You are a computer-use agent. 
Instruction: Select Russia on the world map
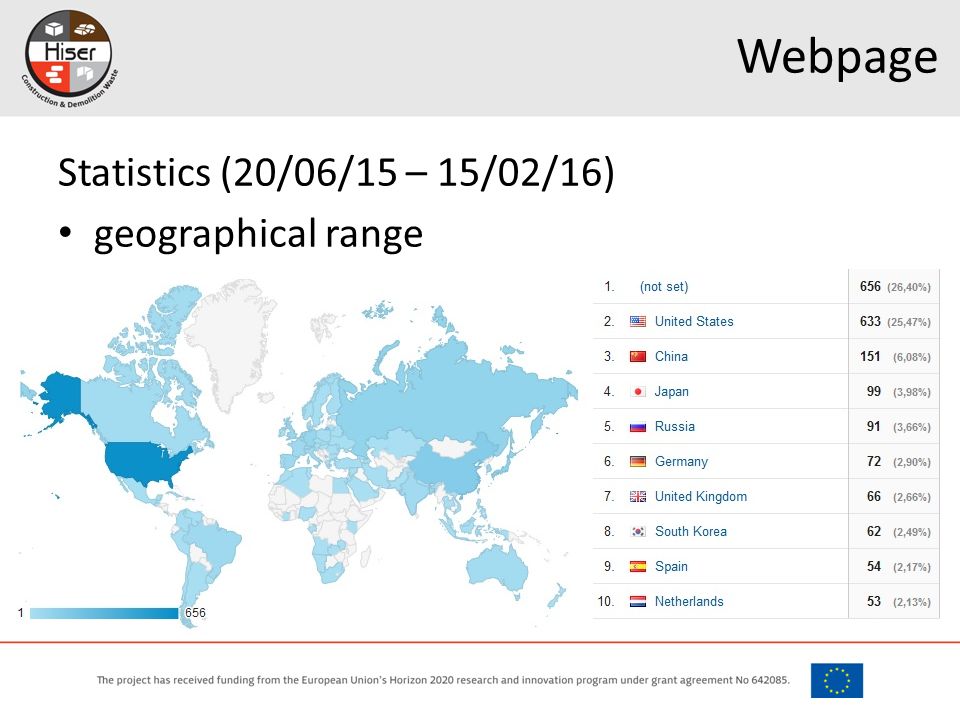point(453,392)
